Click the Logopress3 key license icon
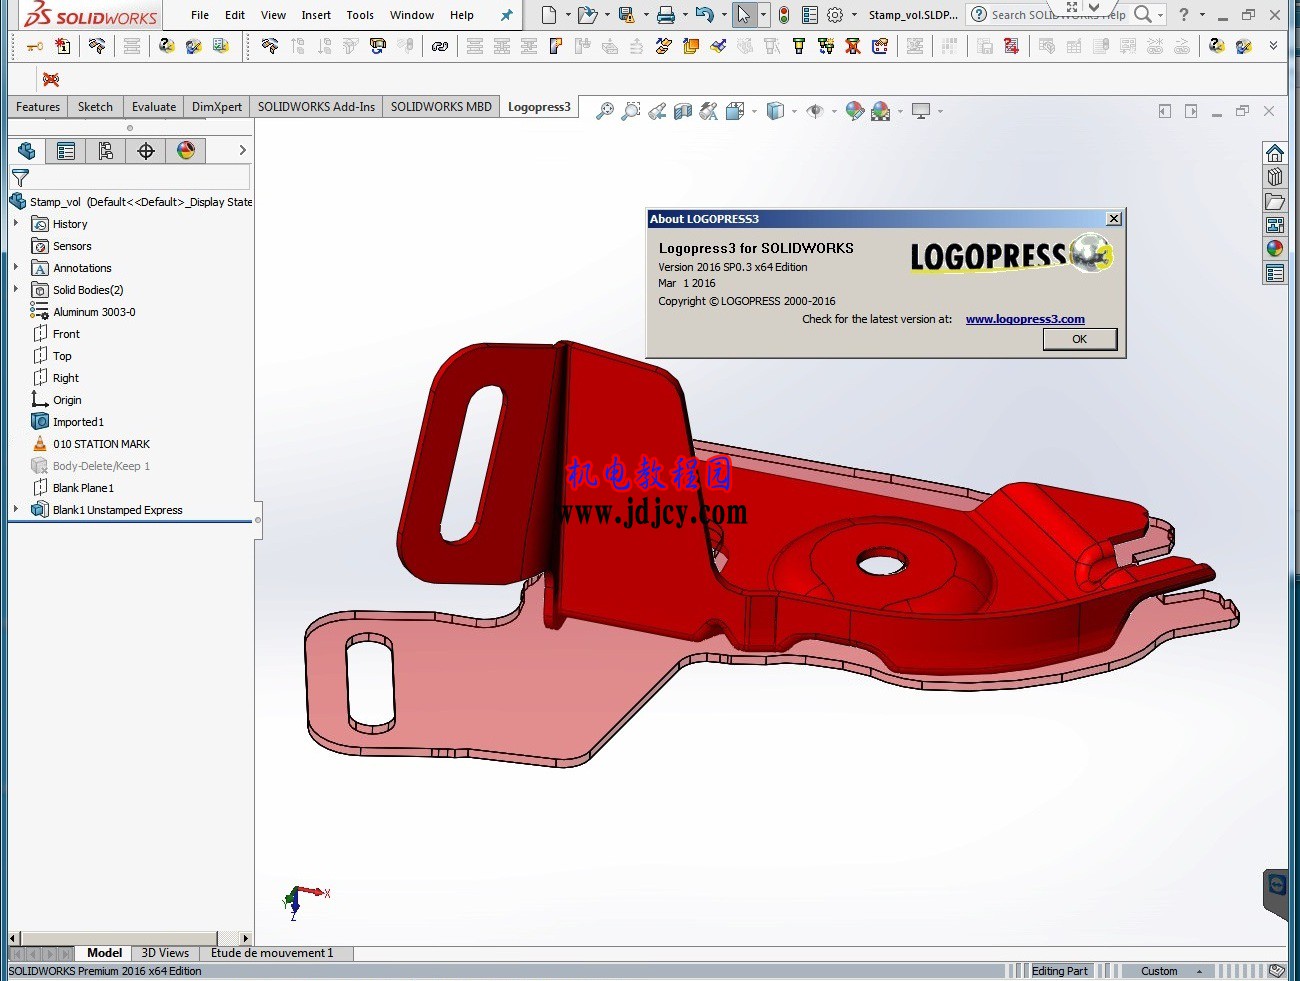 [34, 46]
